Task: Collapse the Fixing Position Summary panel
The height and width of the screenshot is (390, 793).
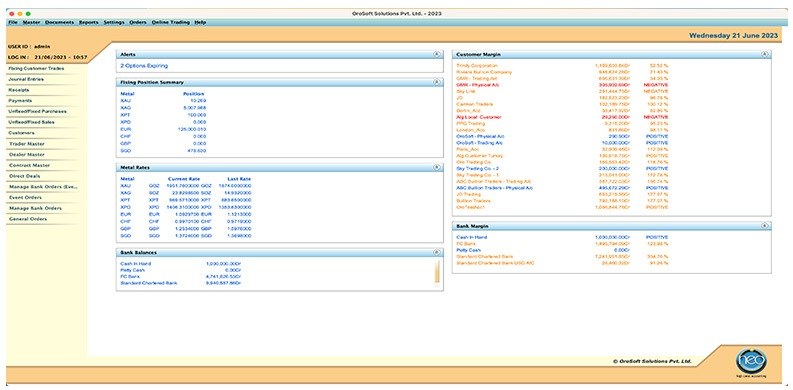Action: [x=436, y=82]
